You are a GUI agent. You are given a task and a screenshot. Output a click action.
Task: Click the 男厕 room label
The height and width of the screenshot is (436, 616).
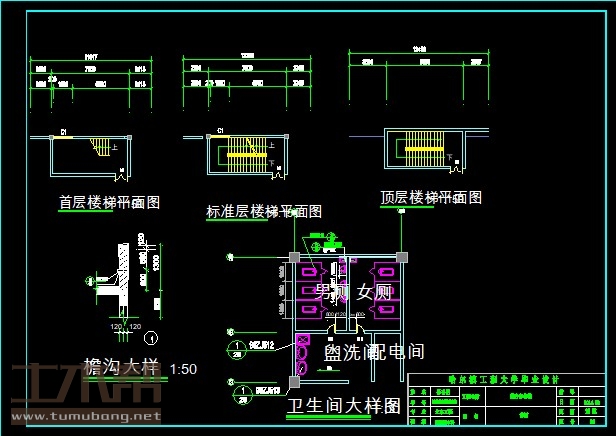pyautogui.click(x=331, y=293)
